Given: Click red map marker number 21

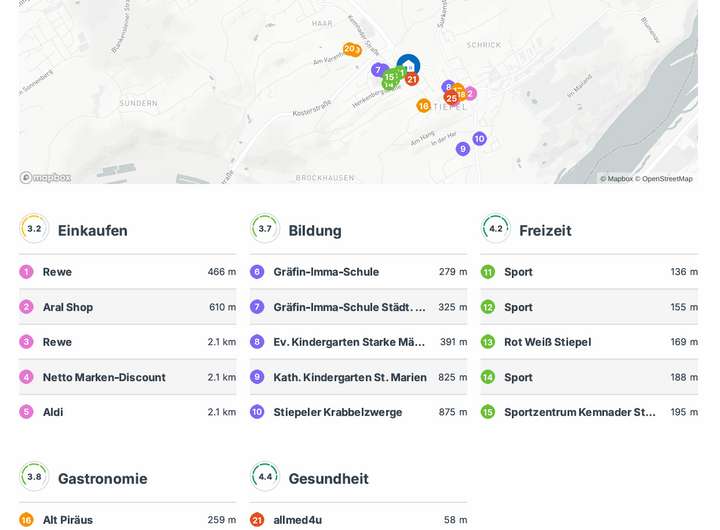Looking at the screenshot, I should coord(412,79).
